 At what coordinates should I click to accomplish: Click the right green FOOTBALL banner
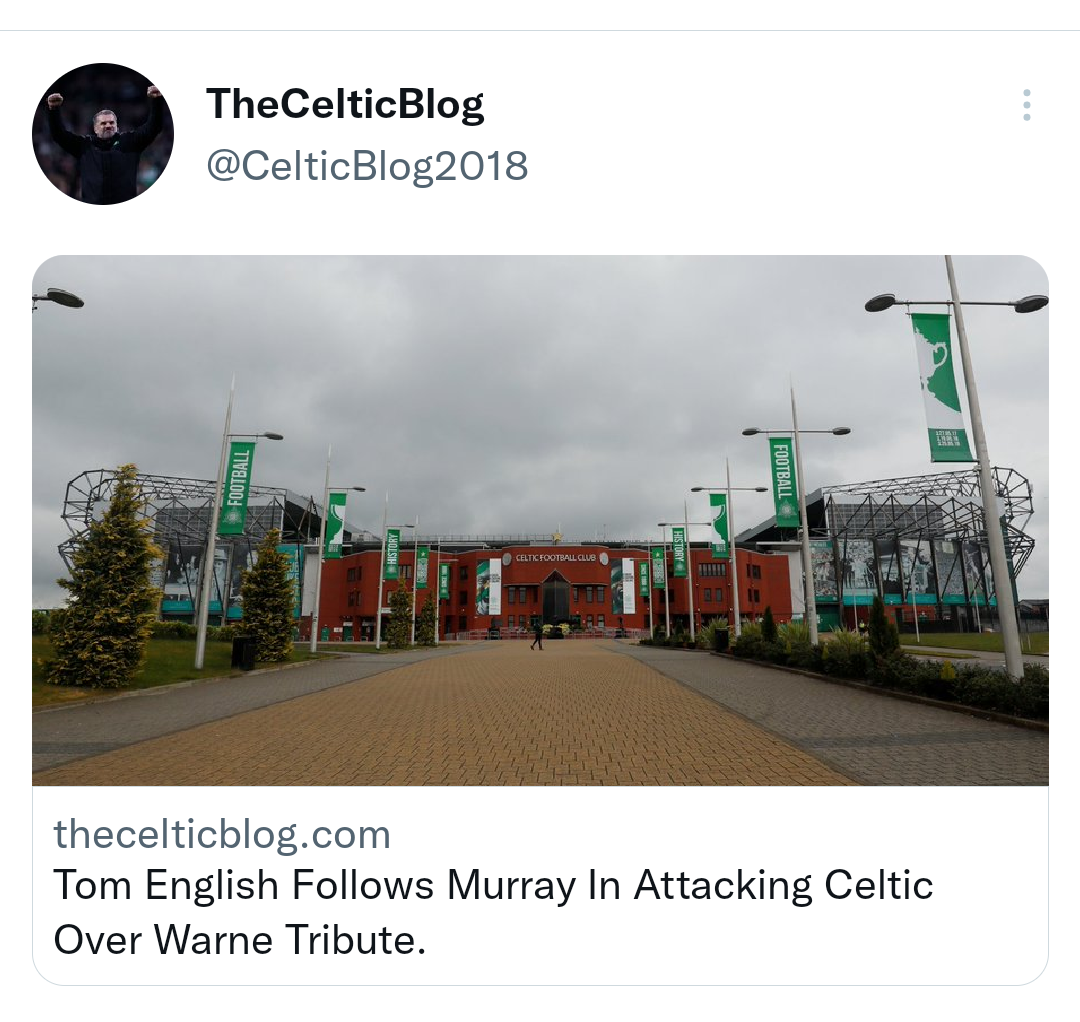click(x=783, y=482)
